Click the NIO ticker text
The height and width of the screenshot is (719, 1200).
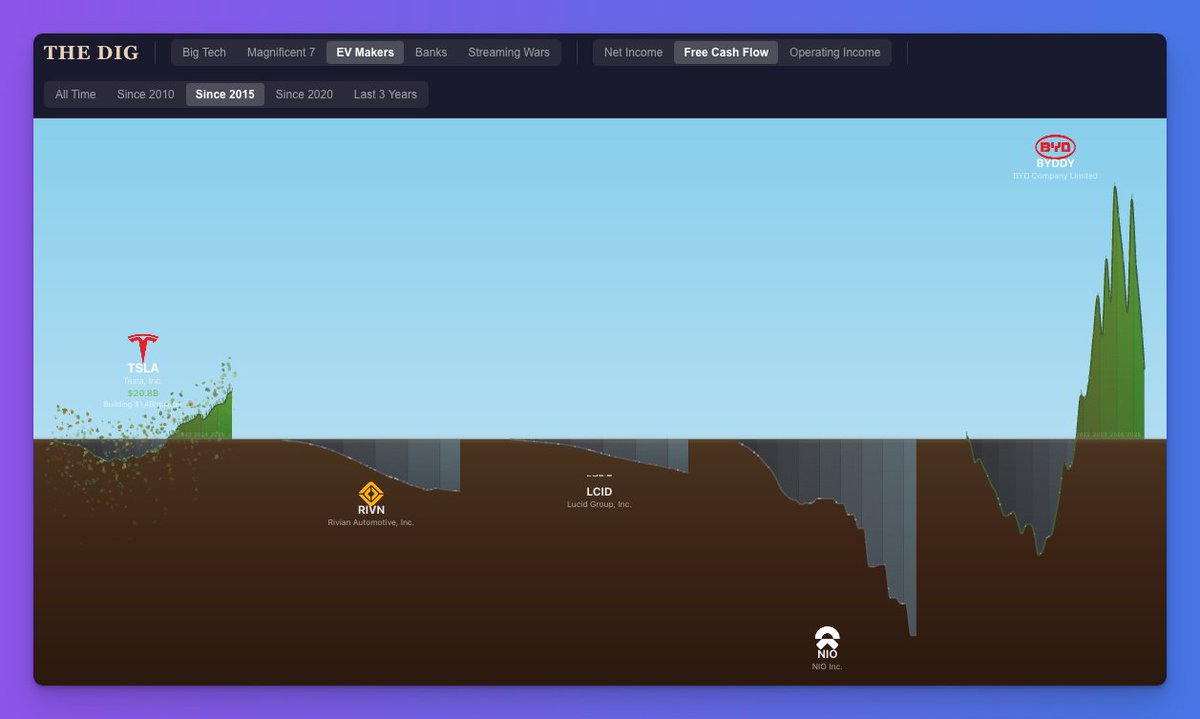click(827, 654)
